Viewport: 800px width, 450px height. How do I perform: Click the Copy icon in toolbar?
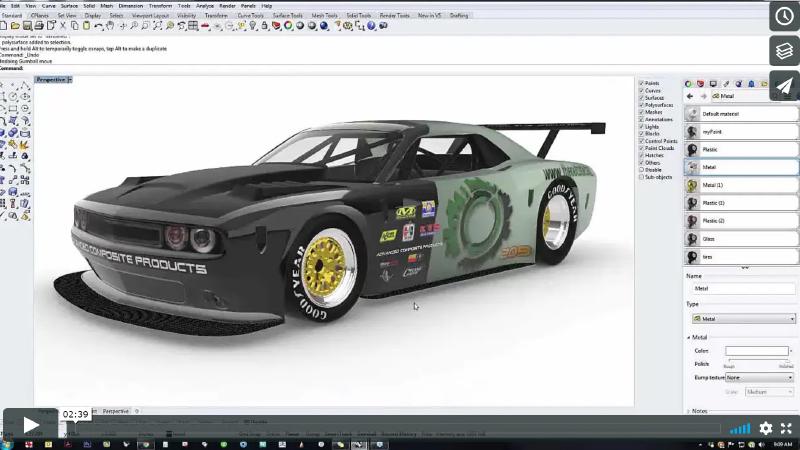[x=74, y=26]
